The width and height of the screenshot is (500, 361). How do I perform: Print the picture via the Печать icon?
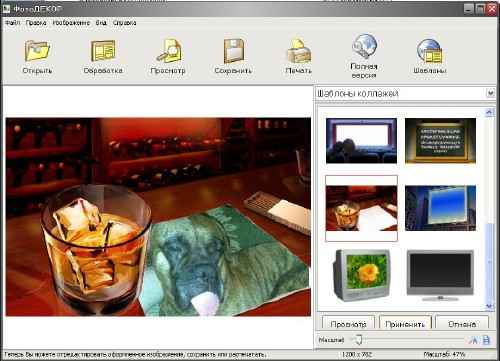pyautogui.click(x=299, y=56)
